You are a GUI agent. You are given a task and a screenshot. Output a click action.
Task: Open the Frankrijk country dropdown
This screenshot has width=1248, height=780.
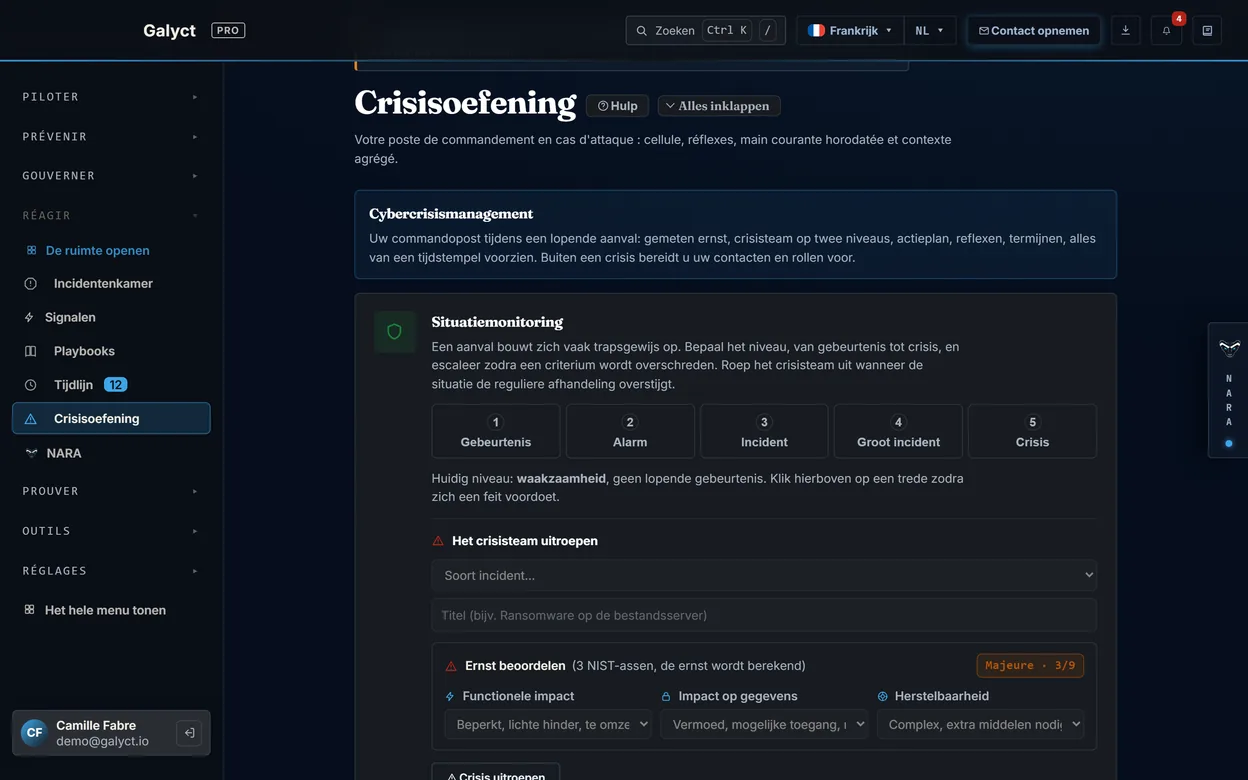(850, 31)
